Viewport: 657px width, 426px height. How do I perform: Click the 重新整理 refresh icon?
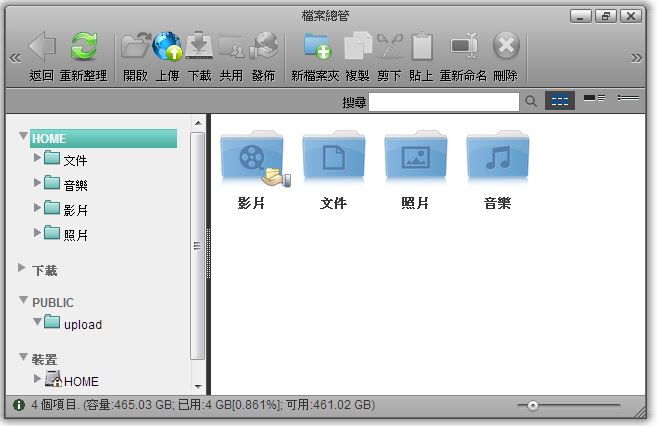coord(82,47)
